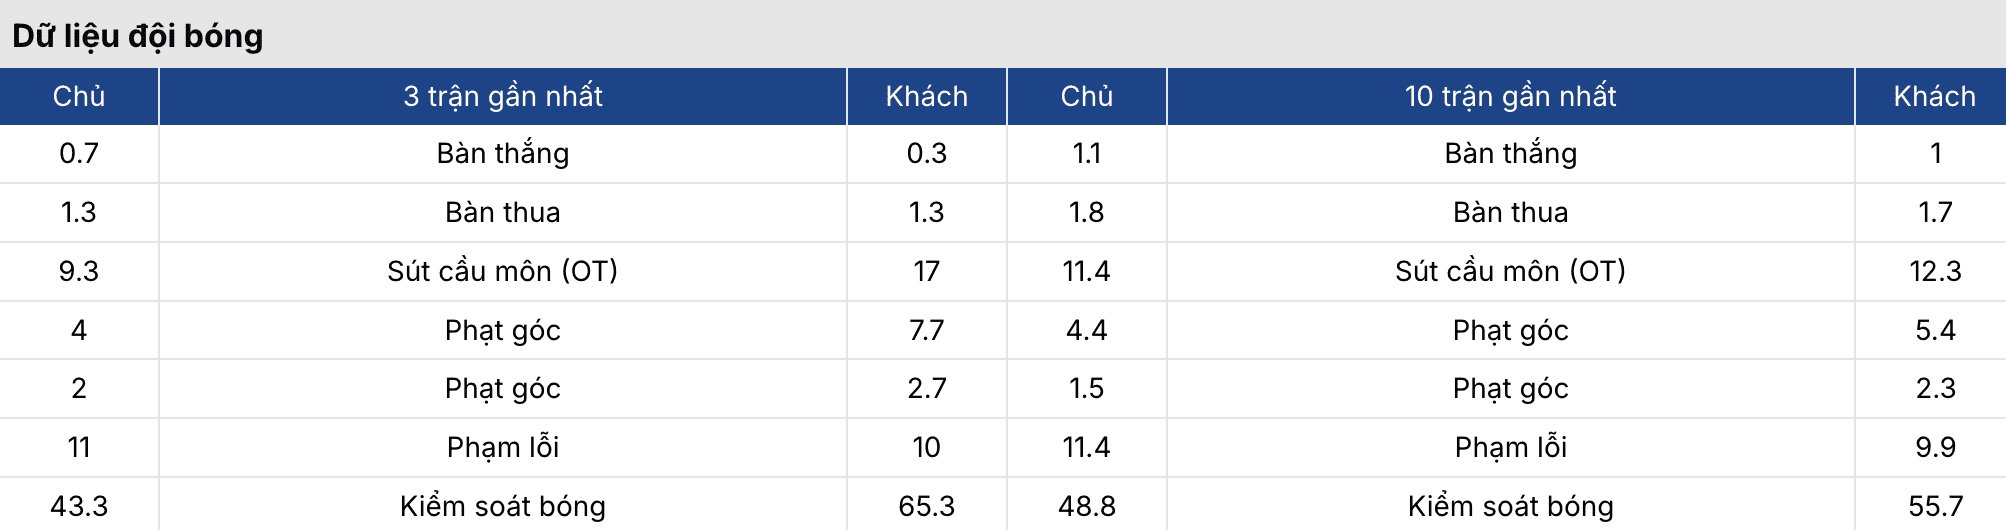Click the 12.3 shots value
Viewport: 2006px width, 530px height.
tap(1934, 271)
